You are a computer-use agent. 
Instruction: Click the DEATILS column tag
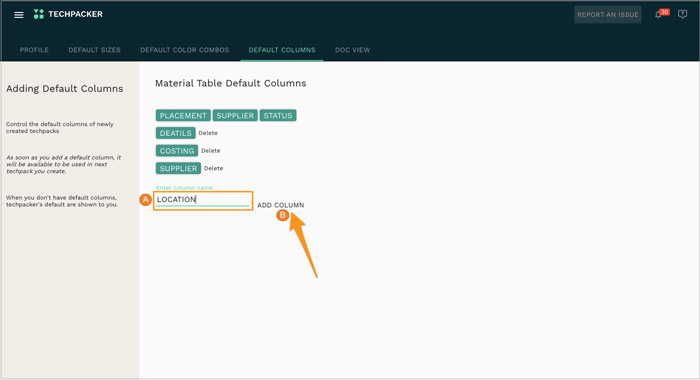point(175,133)
